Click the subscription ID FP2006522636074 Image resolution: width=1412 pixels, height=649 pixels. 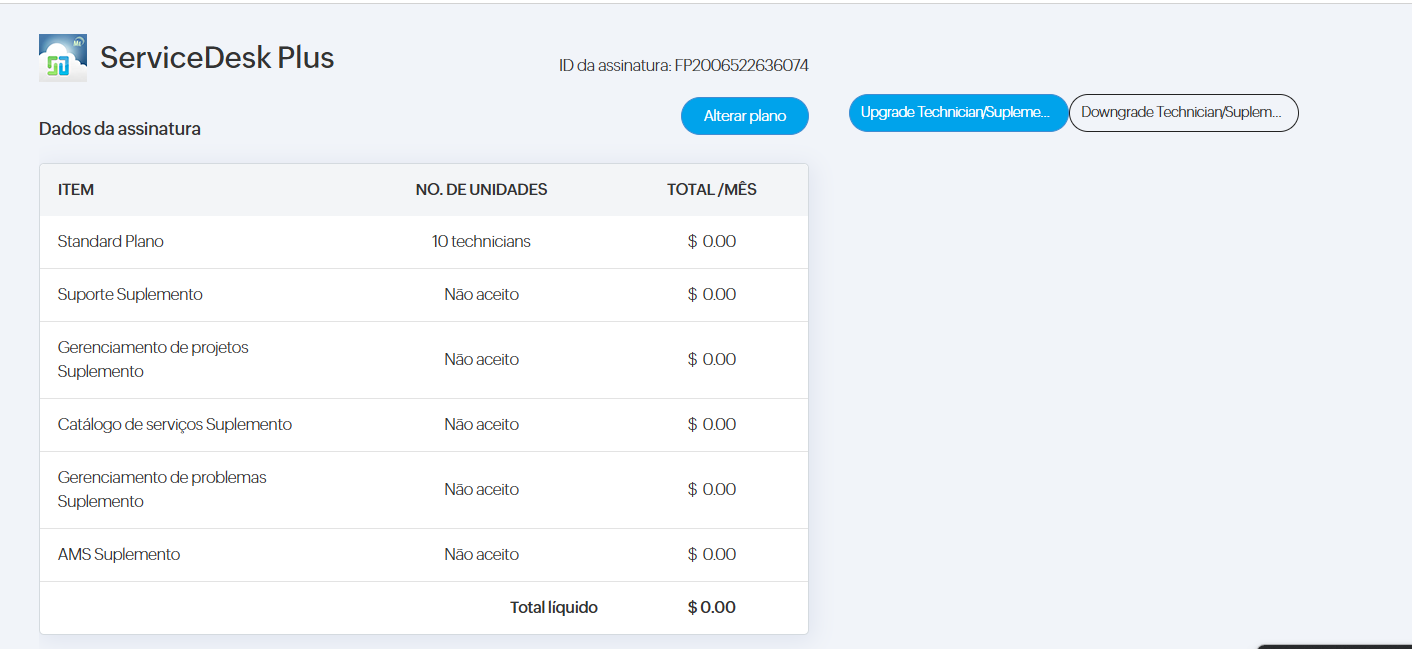pos(741,66)
